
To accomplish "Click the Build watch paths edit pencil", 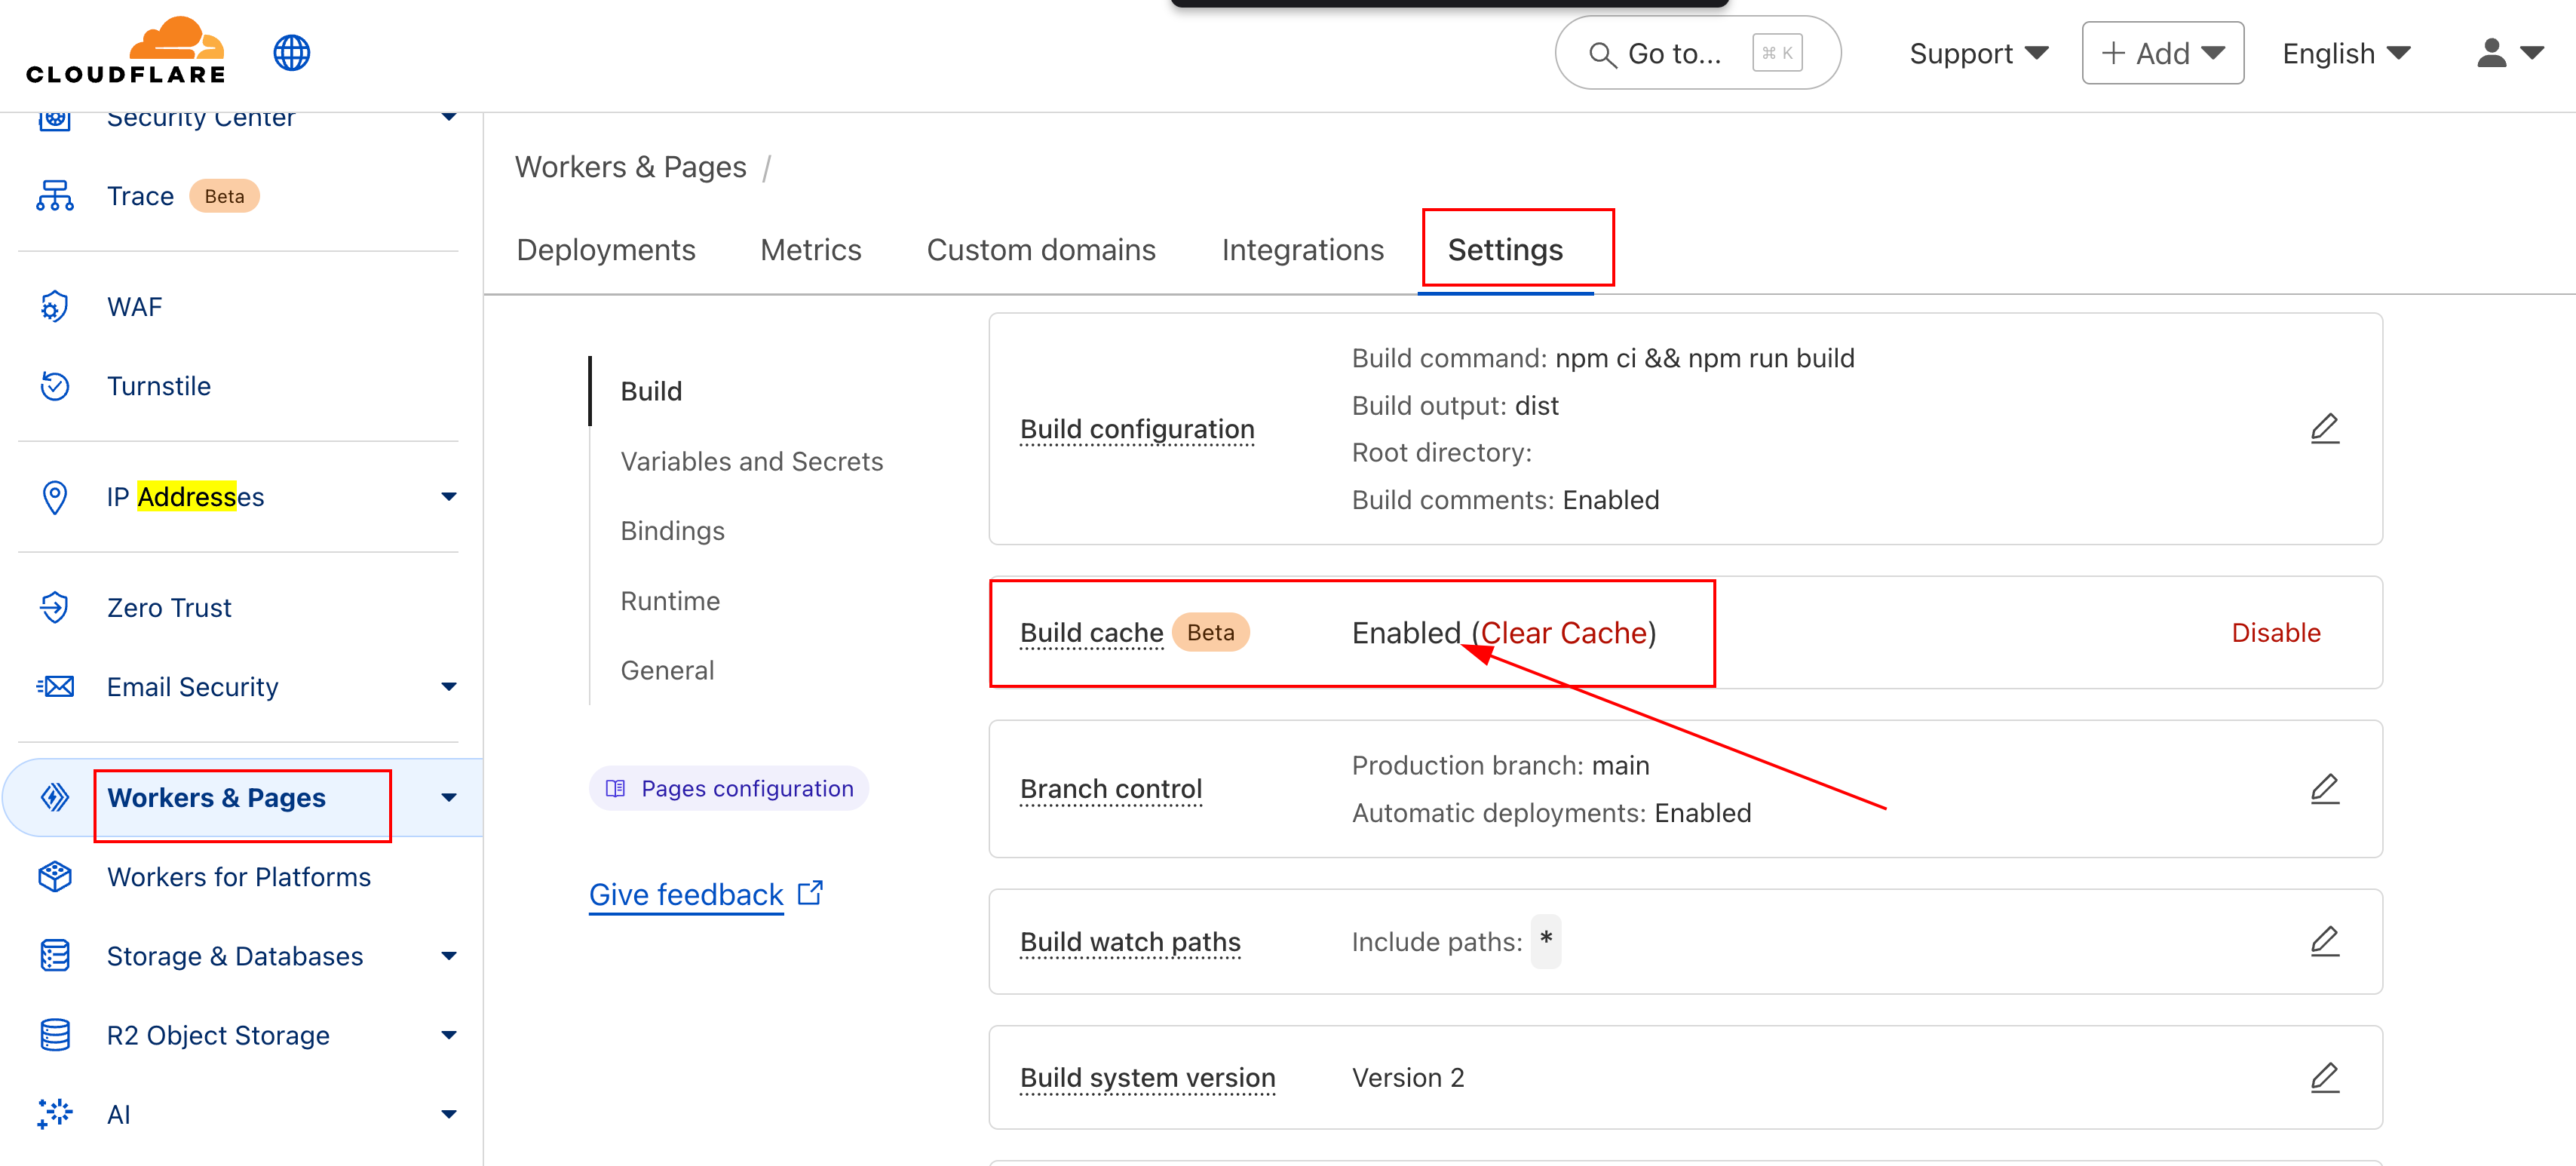I will pos(2324,941).
